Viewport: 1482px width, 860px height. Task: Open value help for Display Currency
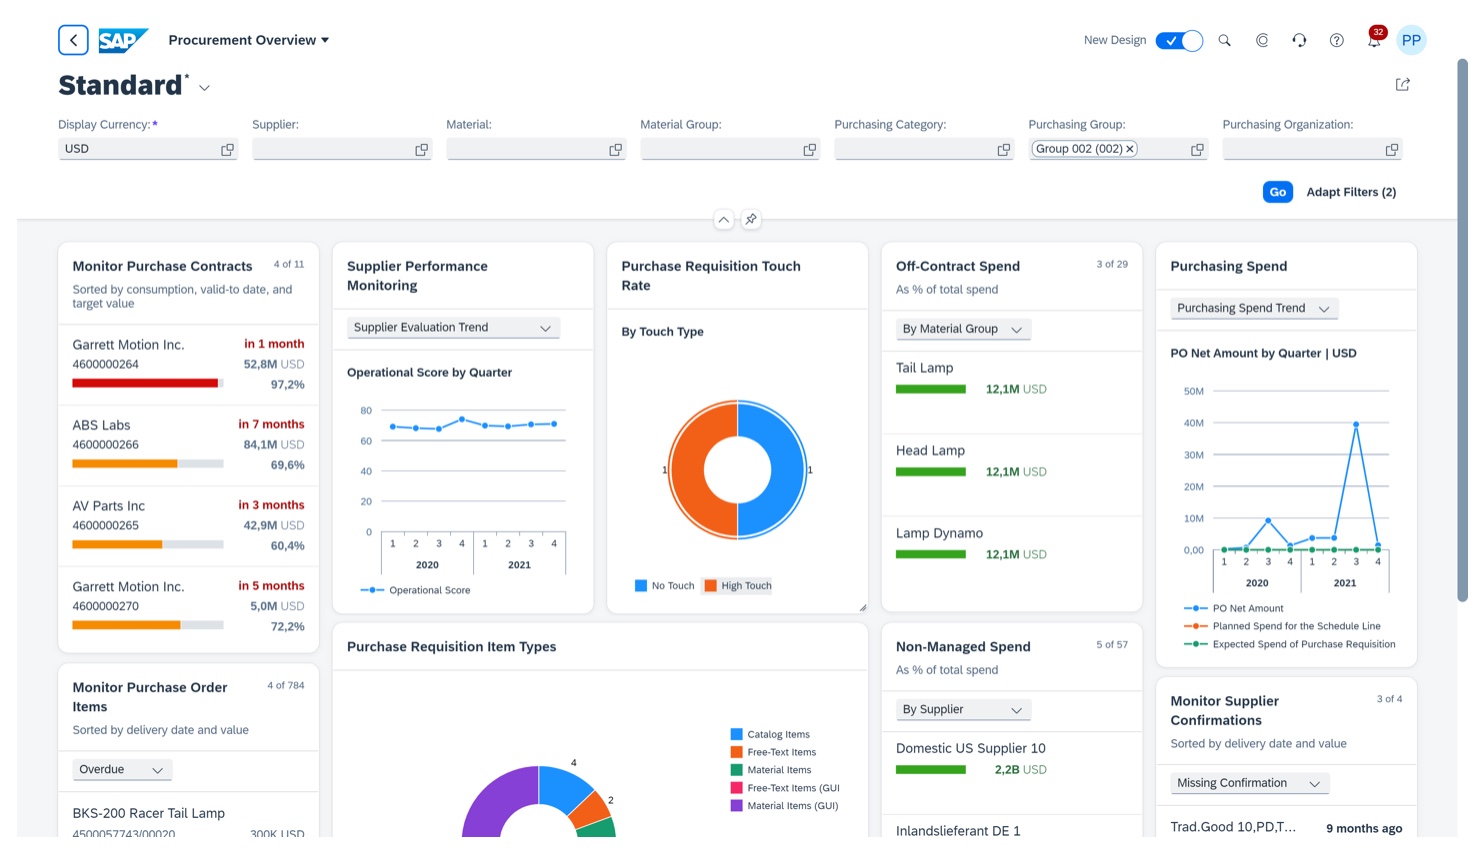(227, 149)
